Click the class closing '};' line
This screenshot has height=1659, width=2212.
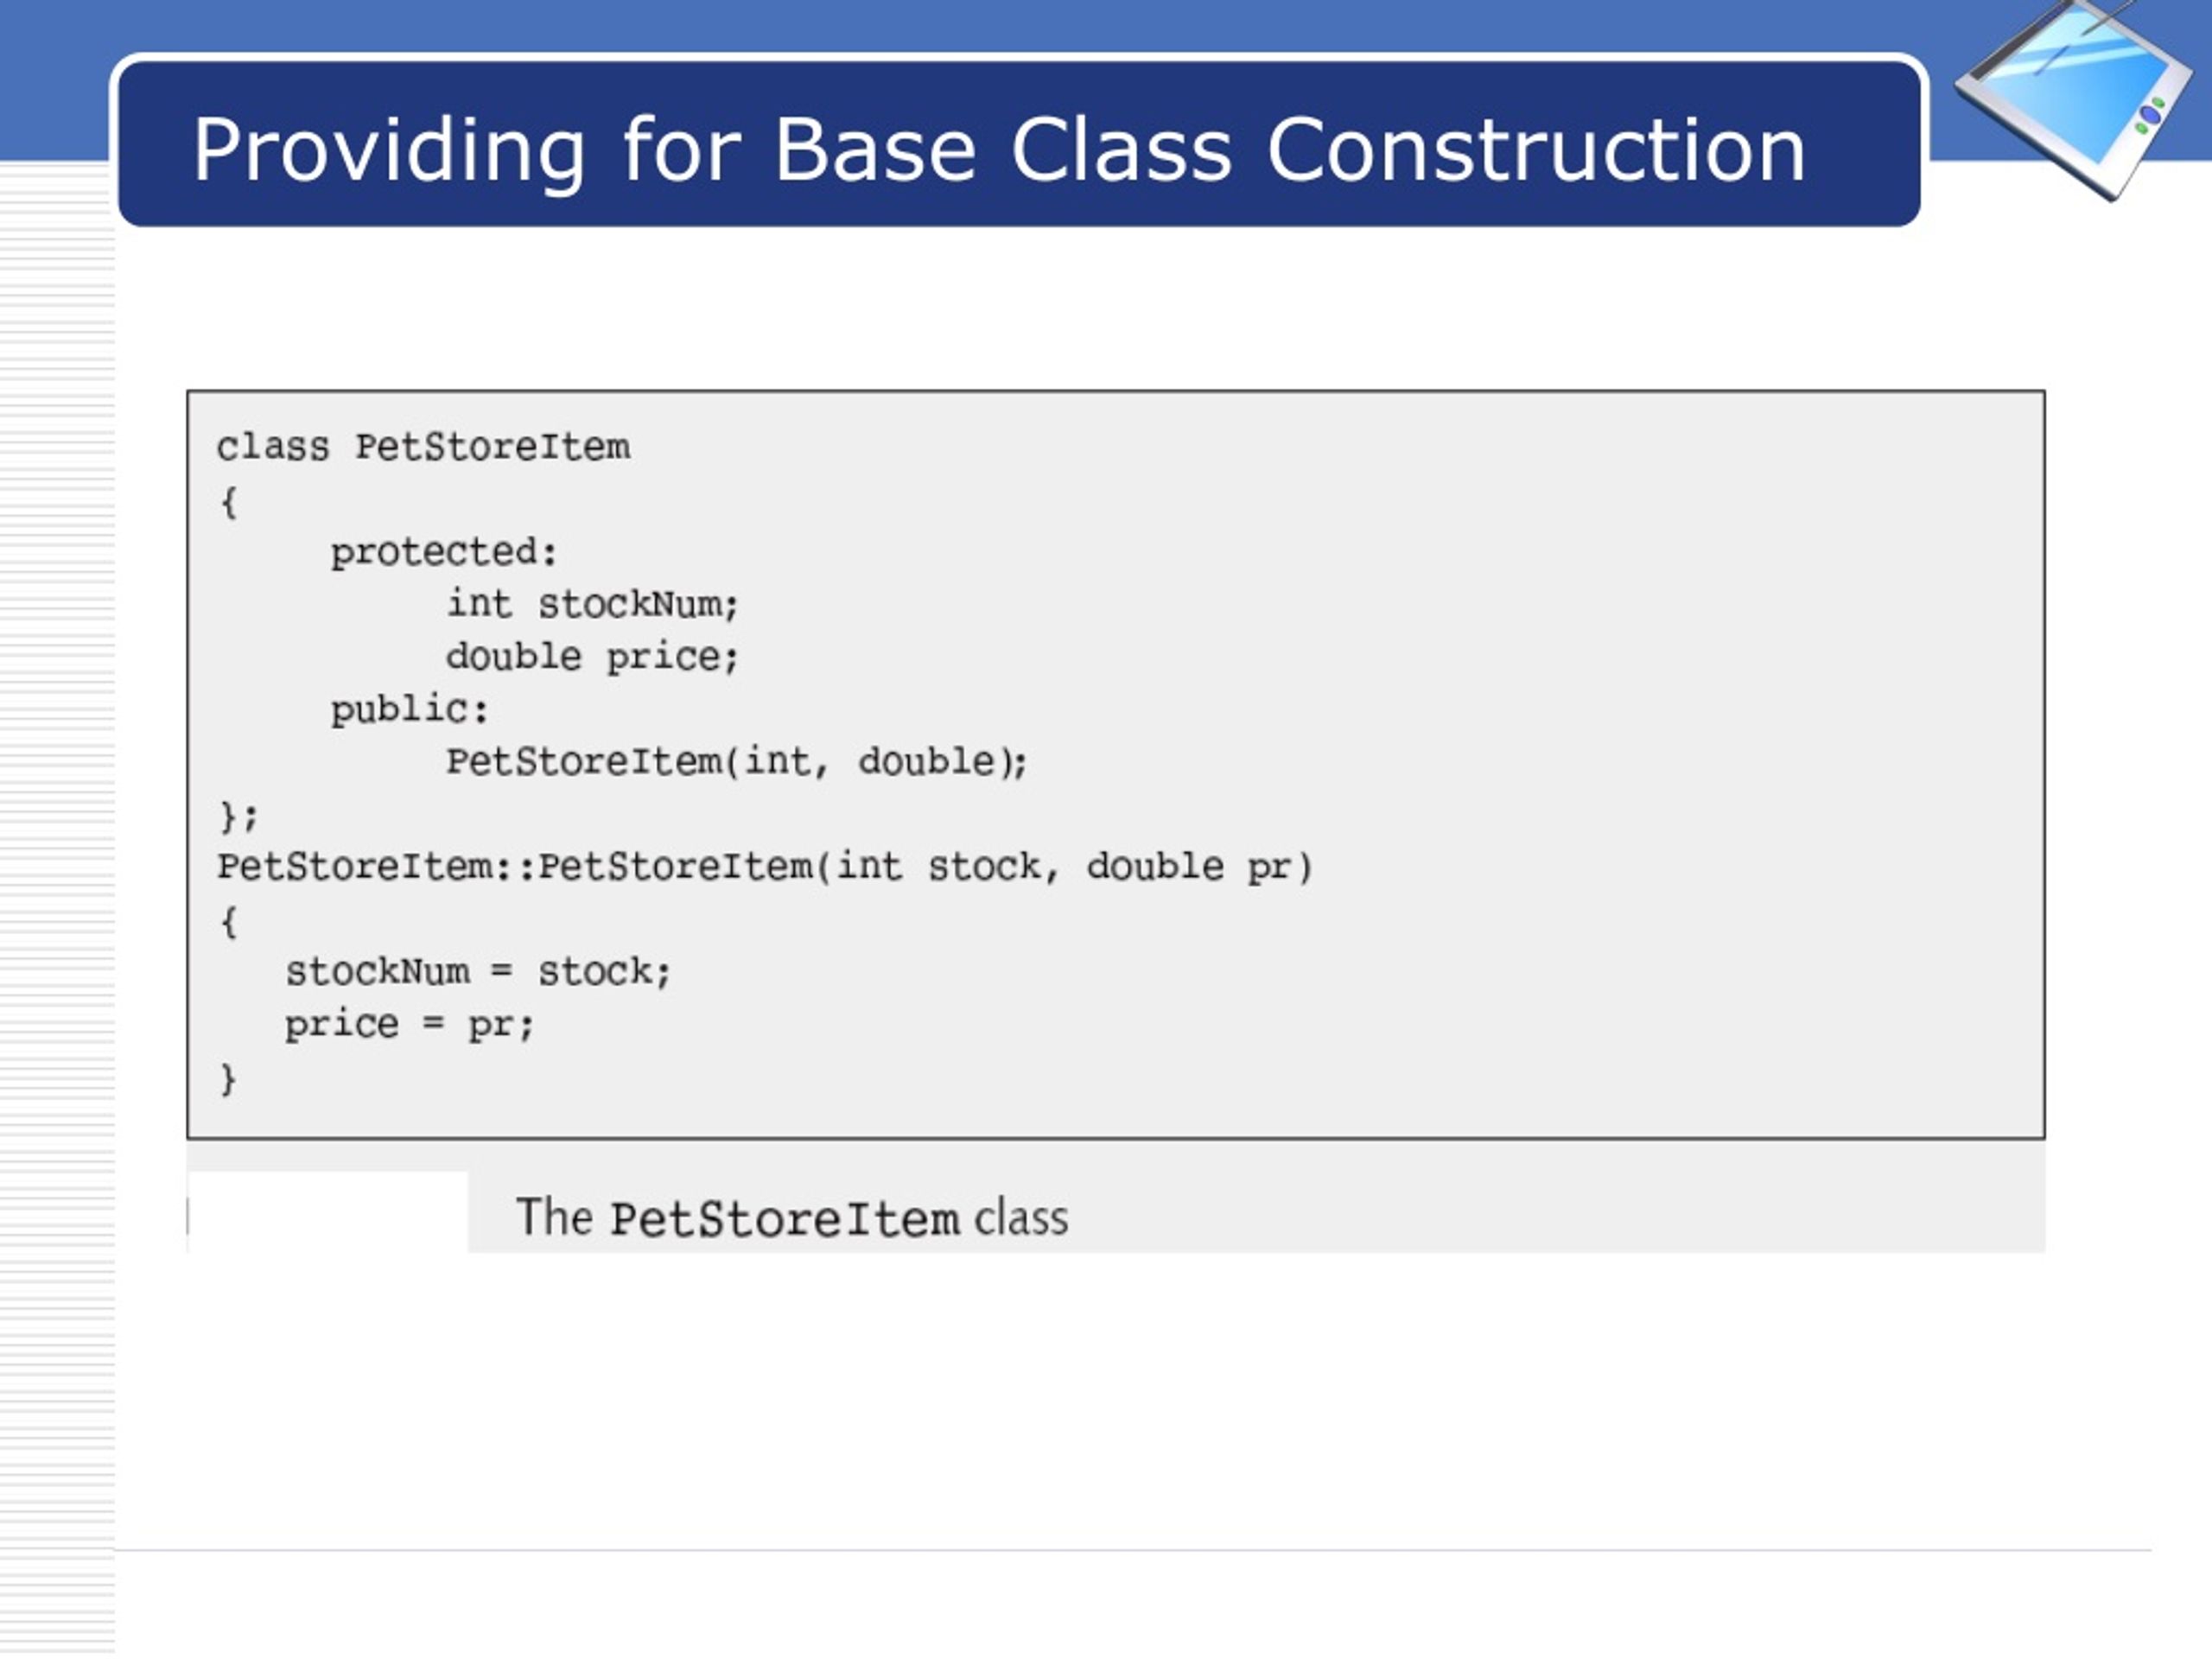(x=239, y=816)
